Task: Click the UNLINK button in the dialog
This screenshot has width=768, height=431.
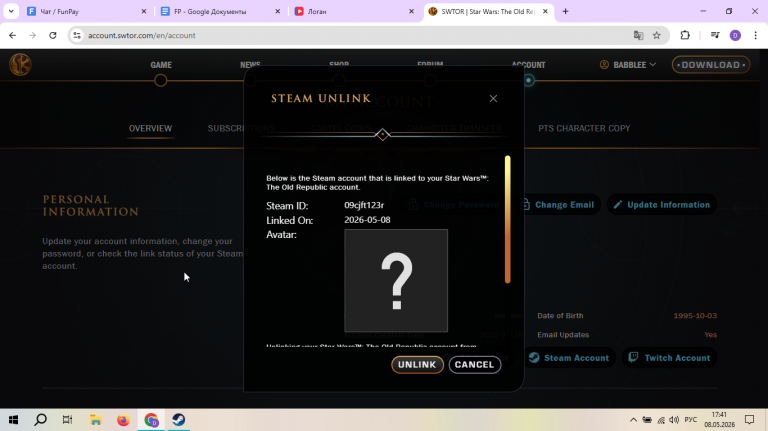Action: [417, 364]
